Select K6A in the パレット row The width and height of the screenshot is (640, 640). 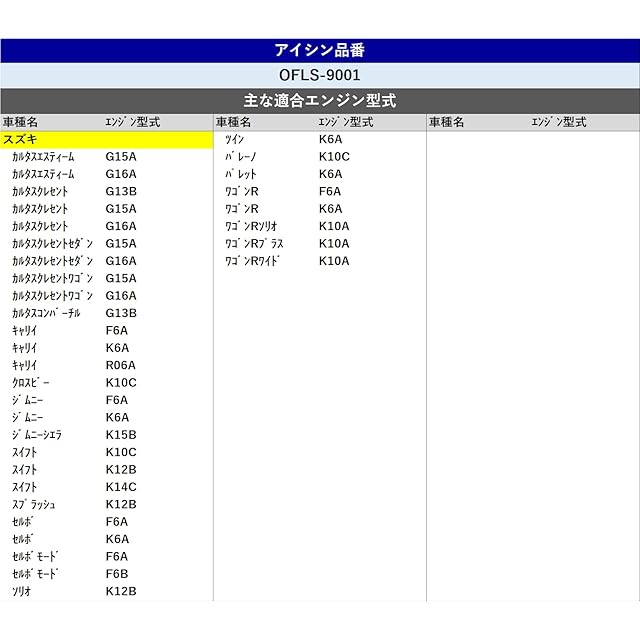[x=331, y=174]
